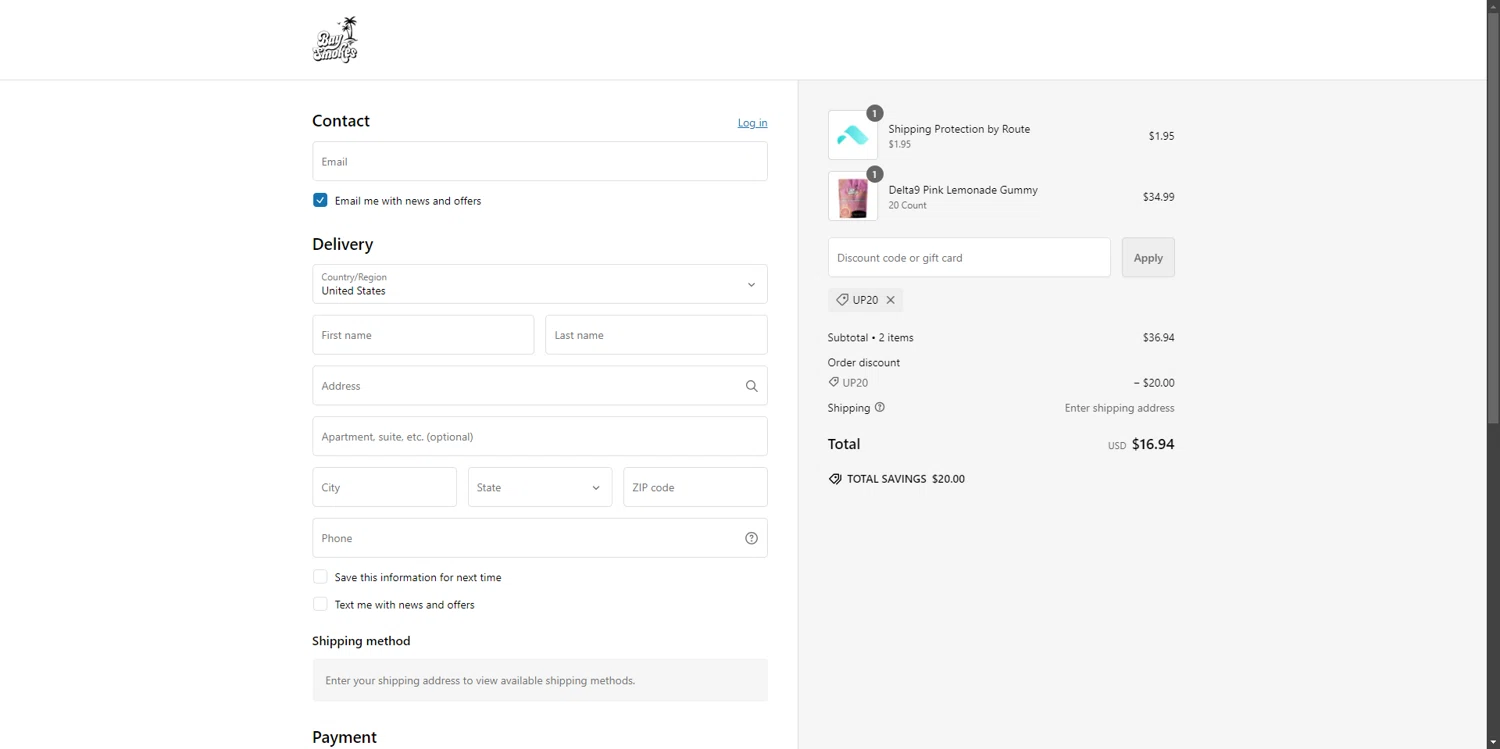Click the Total Savings tag icon
Viewport: 1500px width, 749px height.
835,479
